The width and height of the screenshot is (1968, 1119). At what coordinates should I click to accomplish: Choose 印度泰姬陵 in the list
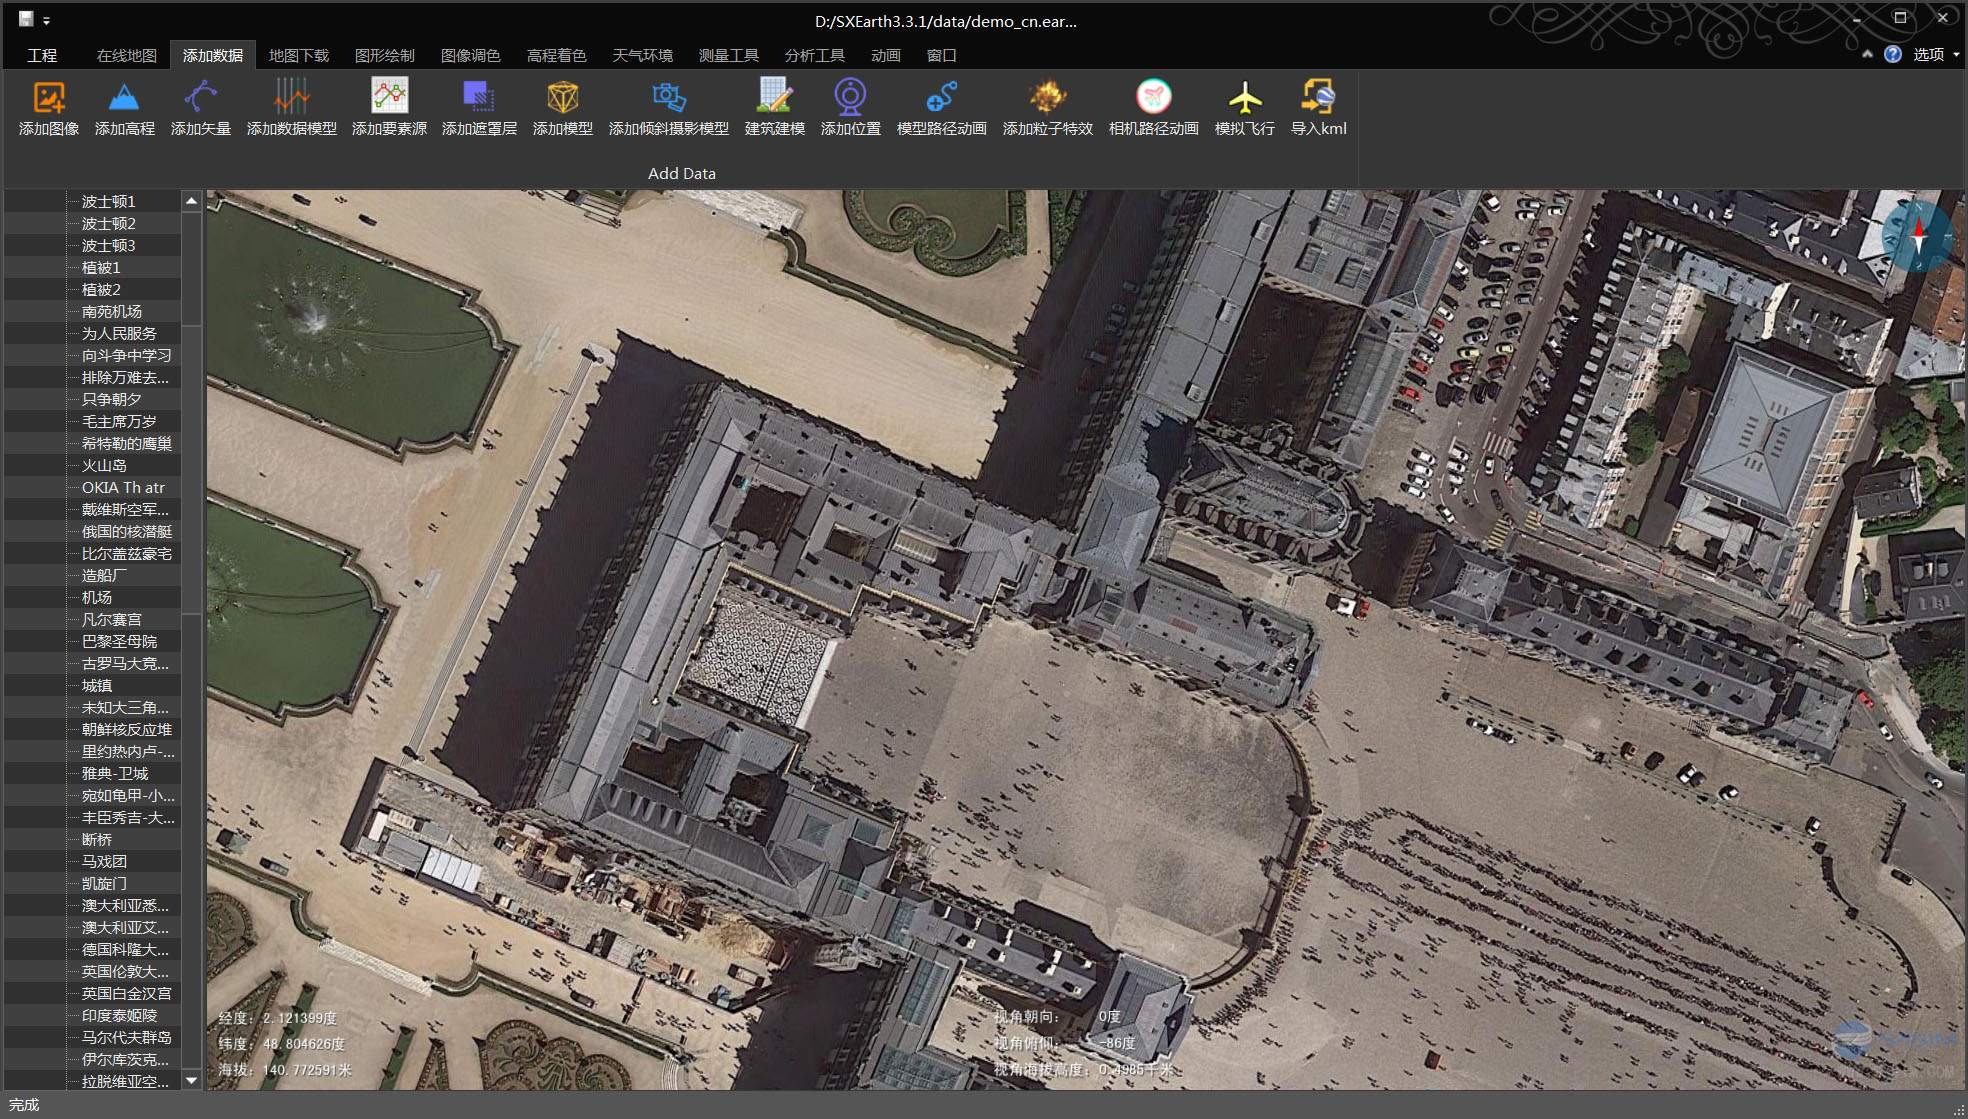119,1015
